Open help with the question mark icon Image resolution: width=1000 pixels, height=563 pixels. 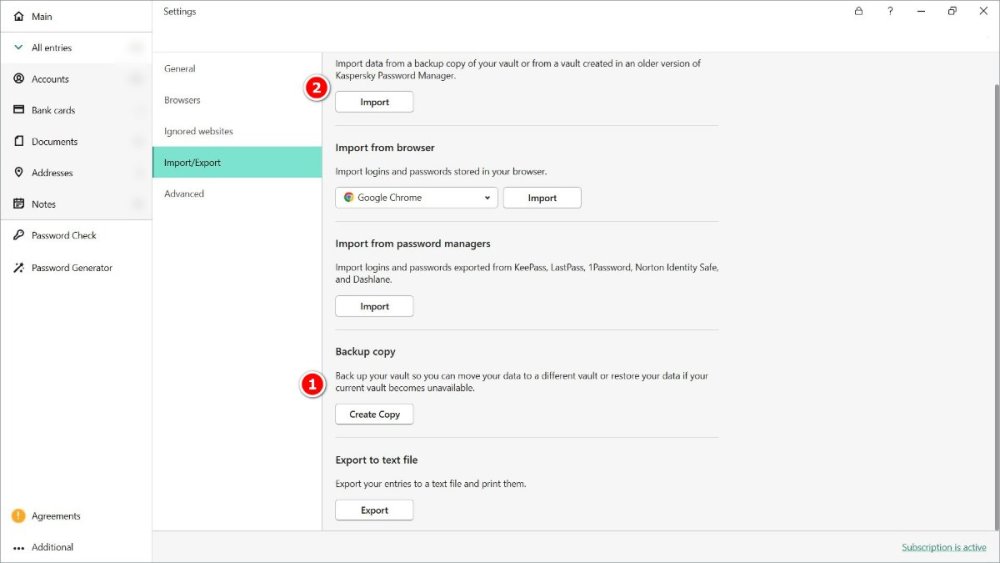(x=890, y=12)
